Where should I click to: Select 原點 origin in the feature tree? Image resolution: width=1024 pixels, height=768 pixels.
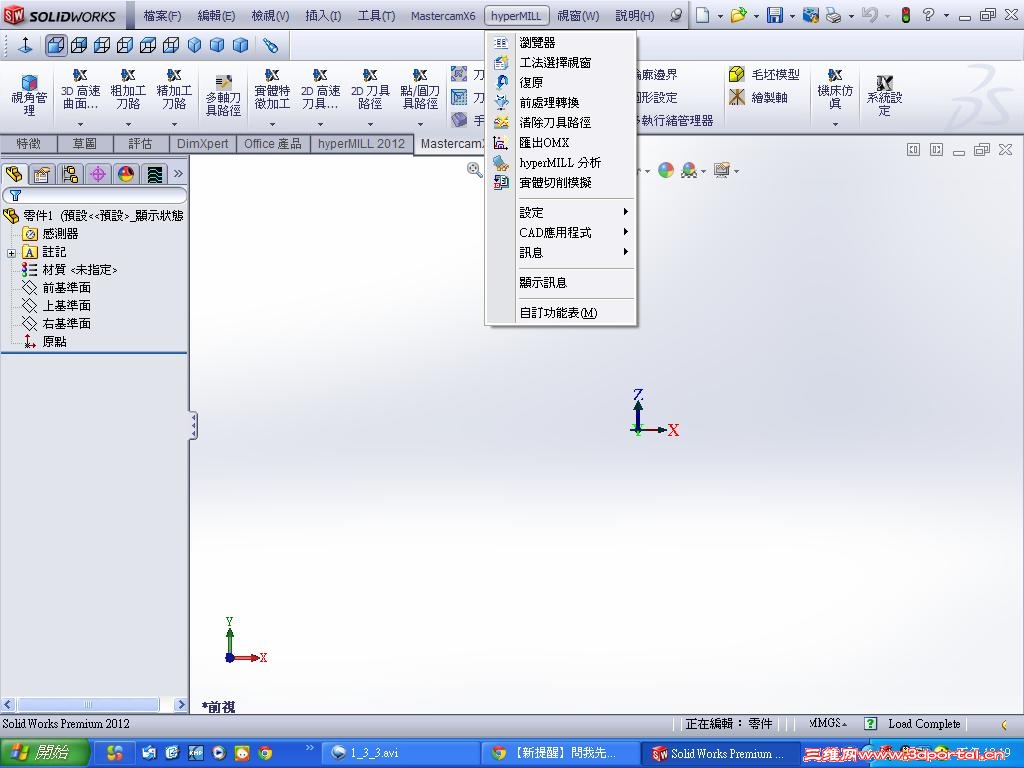pyautogui.click(x=54, y=342)
